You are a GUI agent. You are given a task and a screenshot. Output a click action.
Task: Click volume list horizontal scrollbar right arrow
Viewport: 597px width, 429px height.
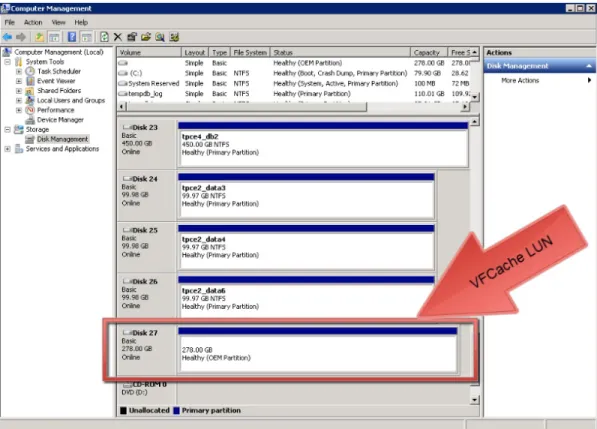click(465, 107)
